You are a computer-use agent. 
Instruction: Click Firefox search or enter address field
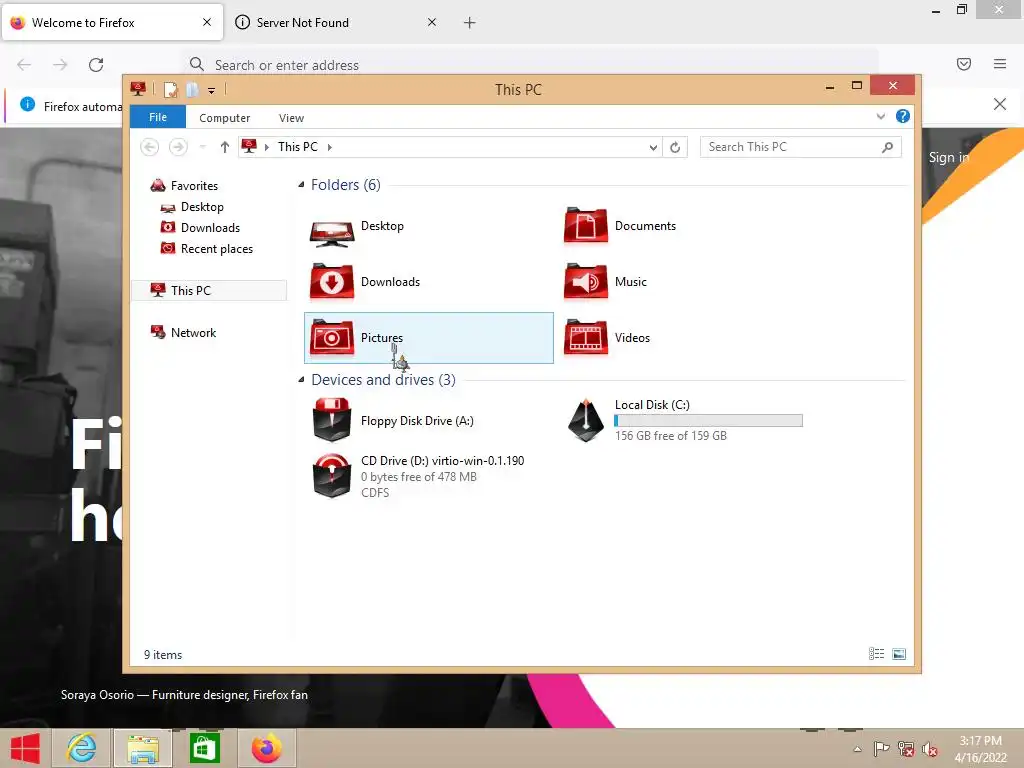530,65
